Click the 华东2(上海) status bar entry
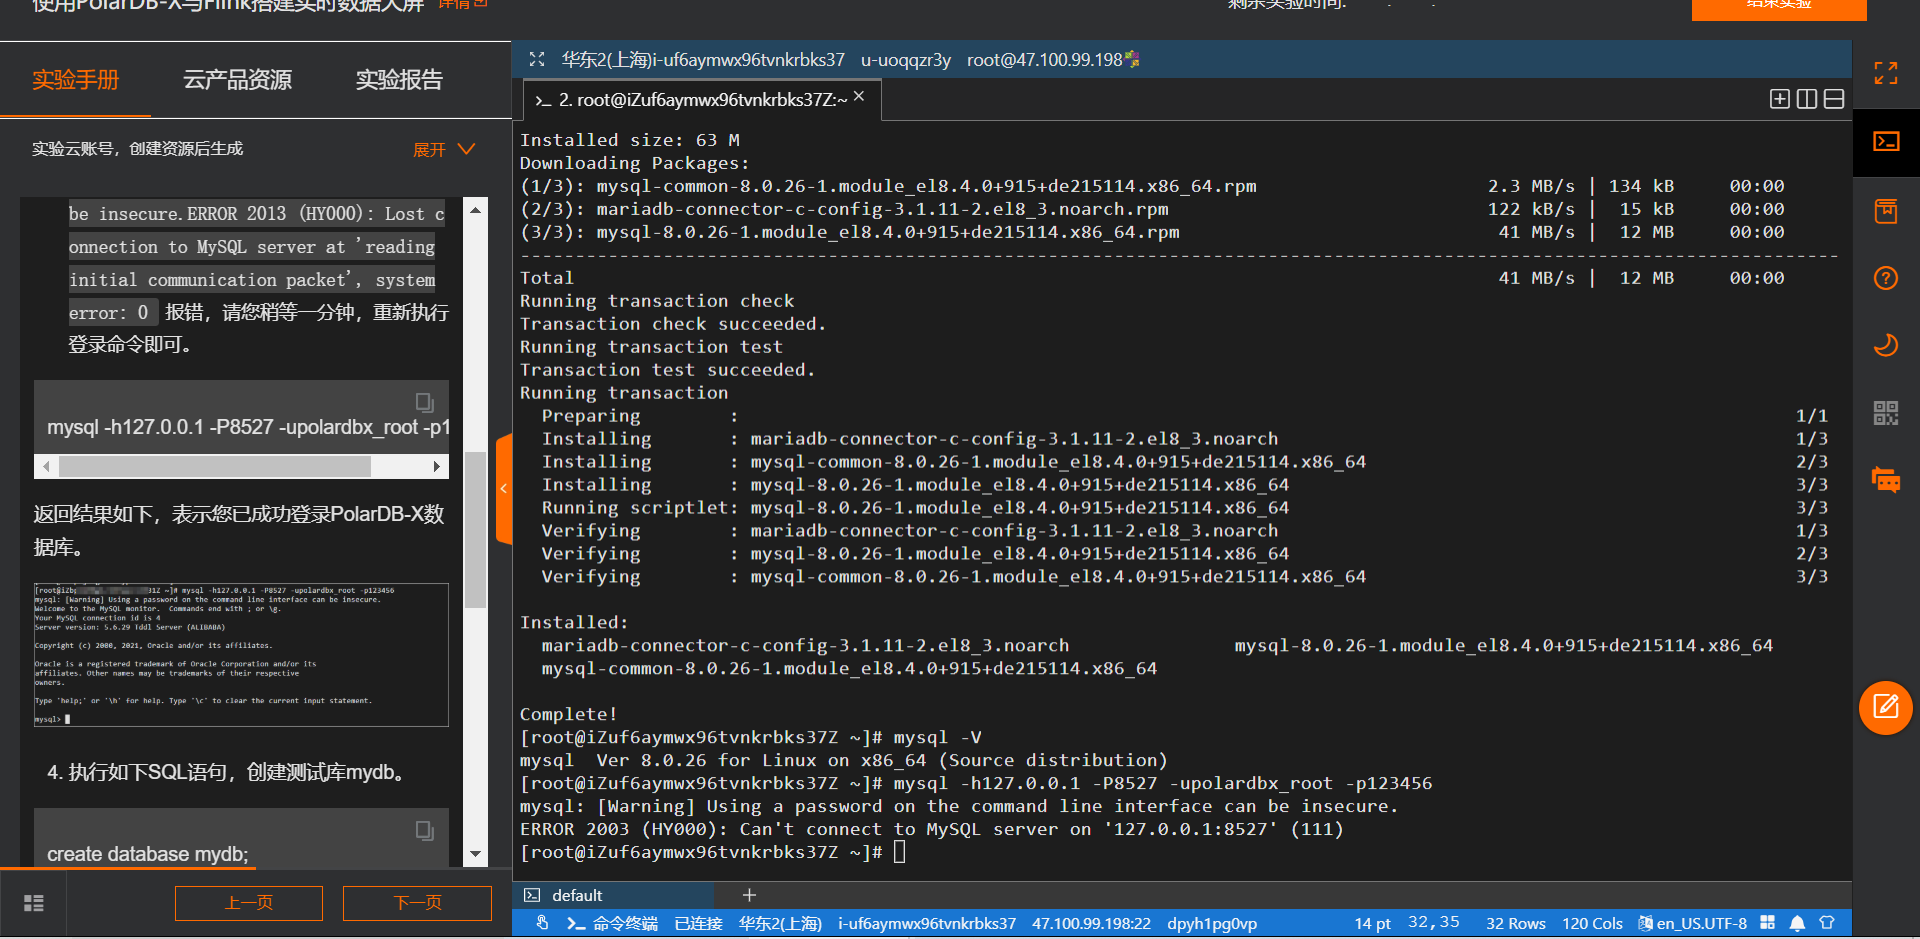The image size is (1920, 939). pos(780,923)
